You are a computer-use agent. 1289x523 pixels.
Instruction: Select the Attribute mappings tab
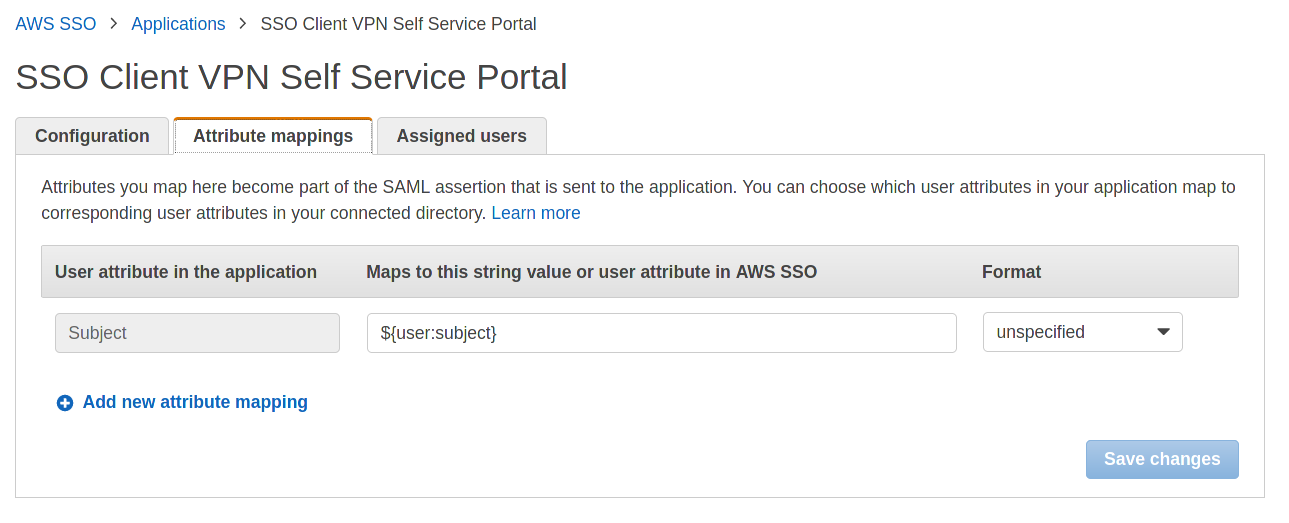(x=273, y=136)
